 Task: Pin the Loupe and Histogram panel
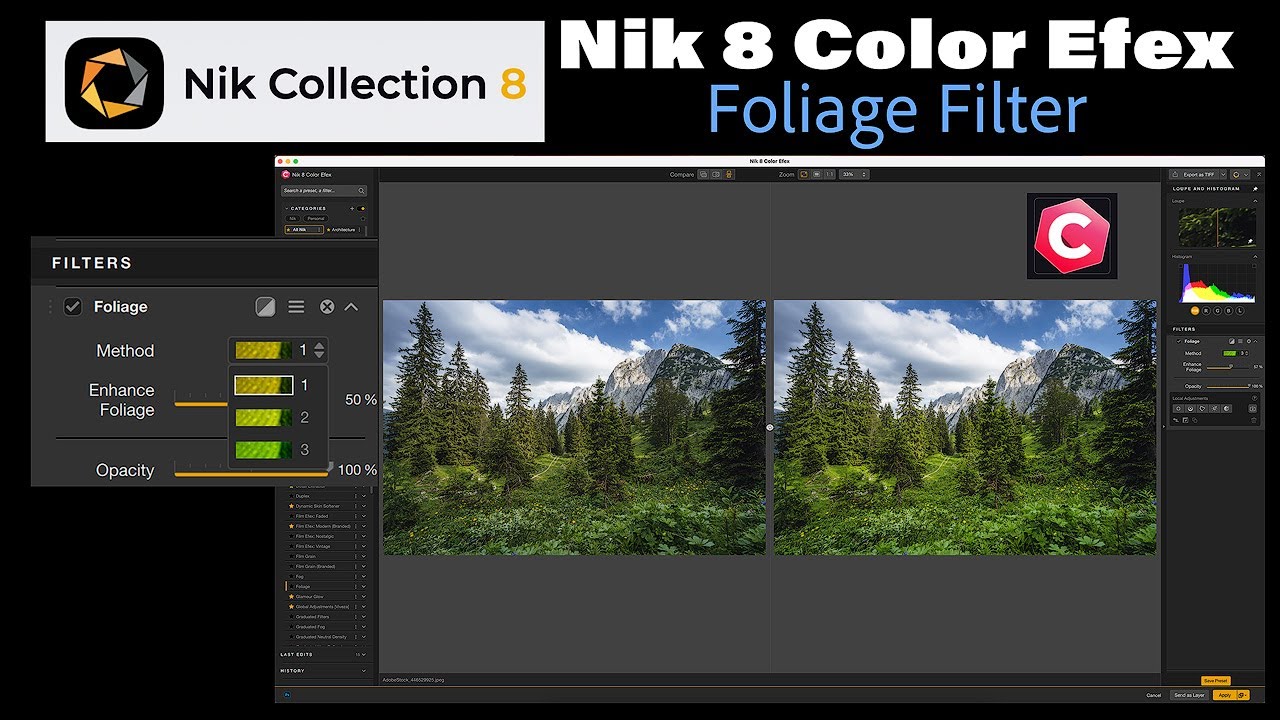pos(1255,189)
